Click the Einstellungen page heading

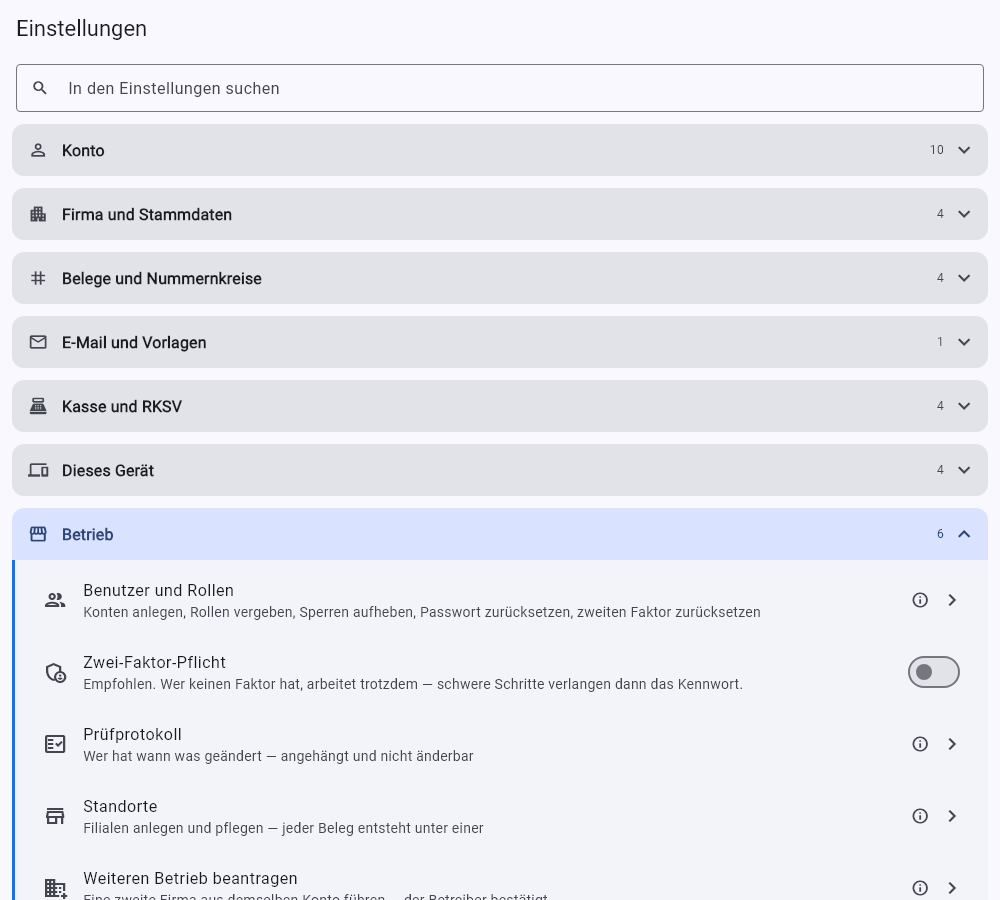point(82,29)
